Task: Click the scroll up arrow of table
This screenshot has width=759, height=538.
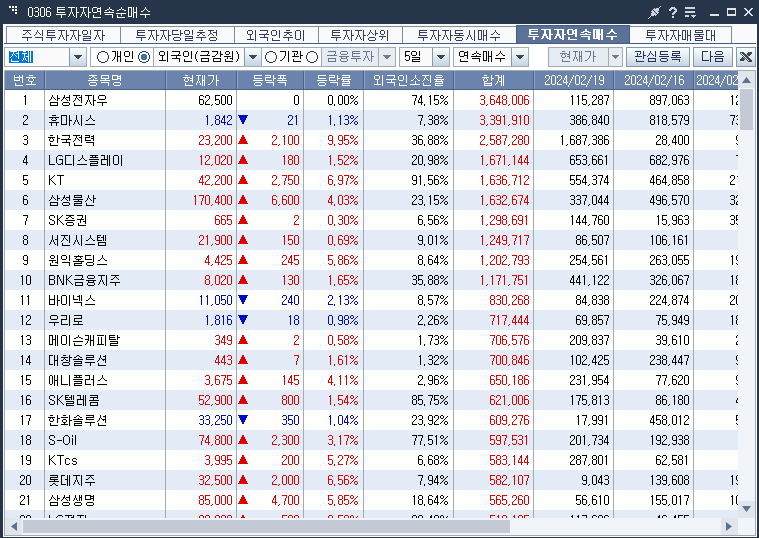Action: 746,79
